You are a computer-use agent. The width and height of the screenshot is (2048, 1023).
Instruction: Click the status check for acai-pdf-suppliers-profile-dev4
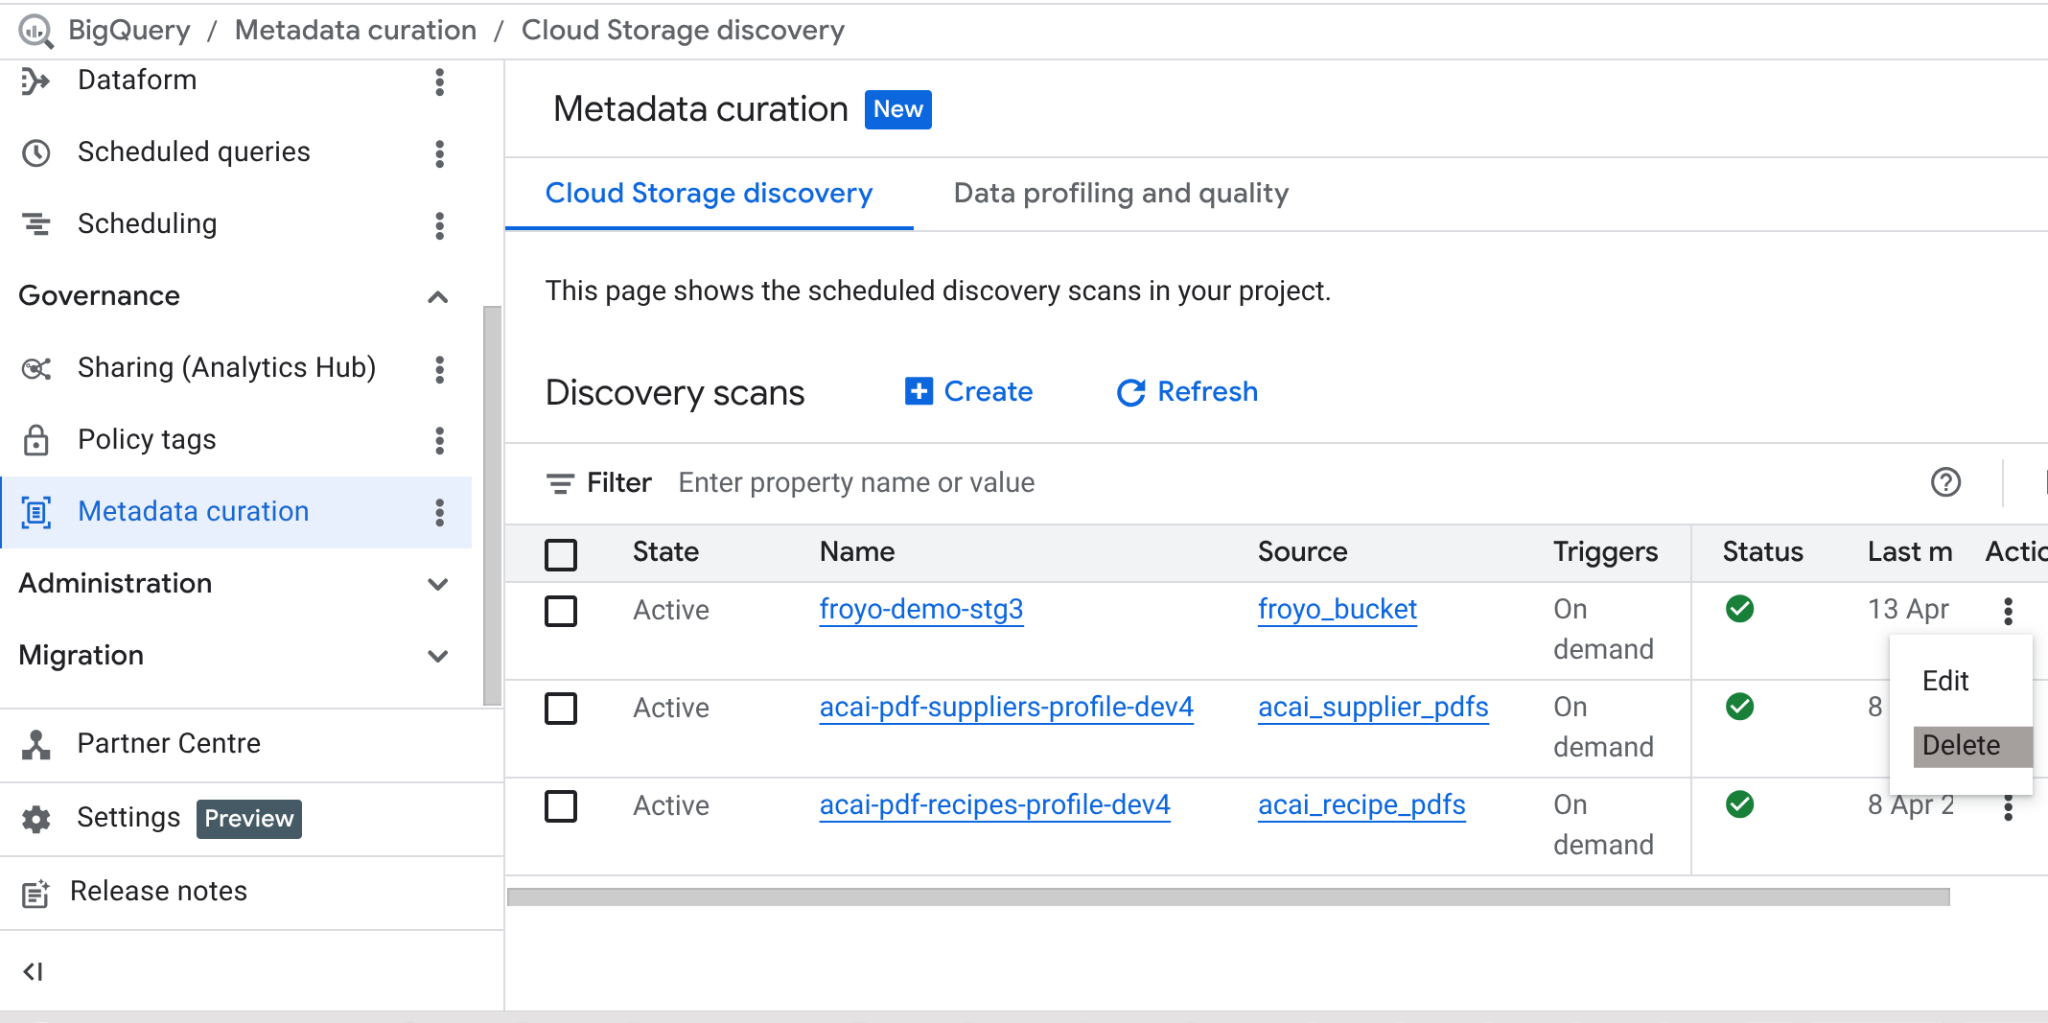click(1740, 707)
